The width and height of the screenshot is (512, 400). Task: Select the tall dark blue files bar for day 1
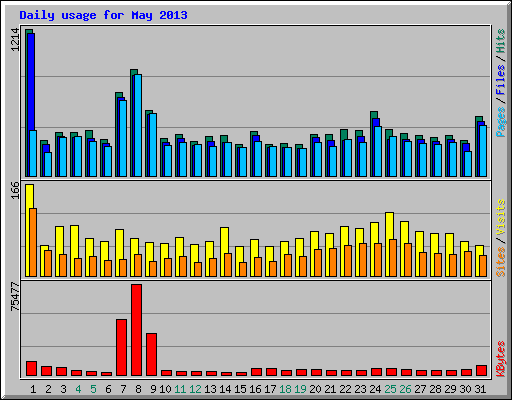point(31,82)
